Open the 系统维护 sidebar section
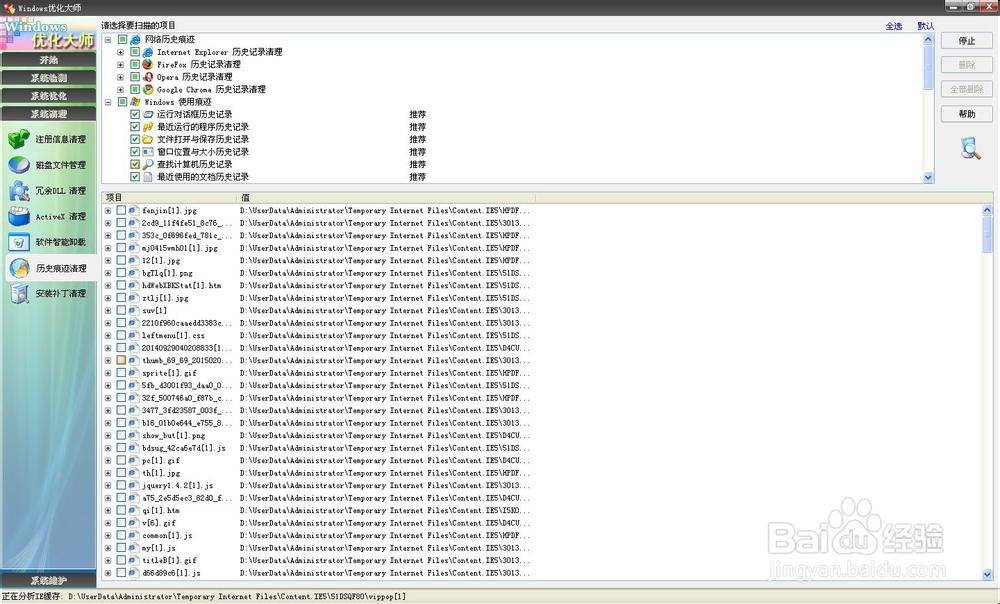The width and height of the screenshot is (1000, 604). tap(48, 580)
